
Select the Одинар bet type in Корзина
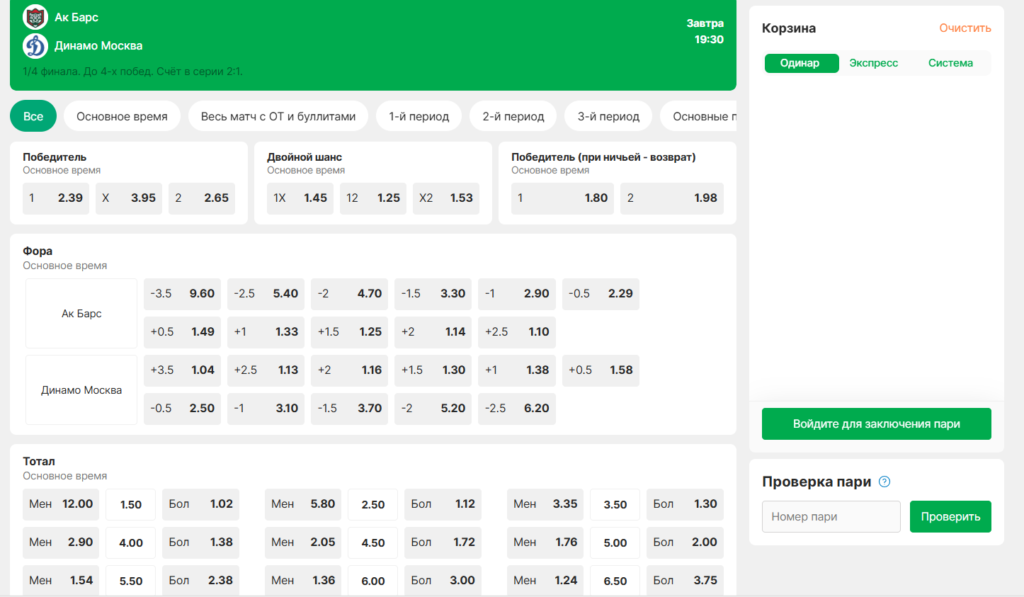tap(801, 63)
